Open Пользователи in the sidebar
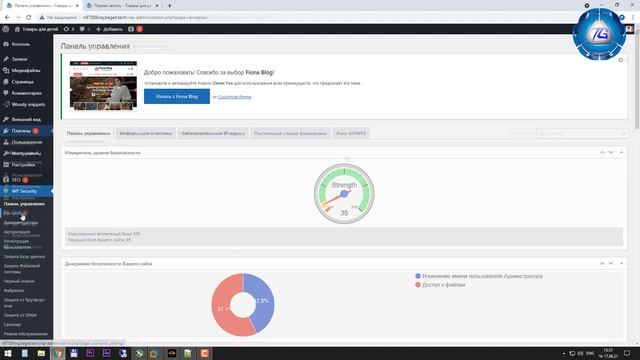 27,142
